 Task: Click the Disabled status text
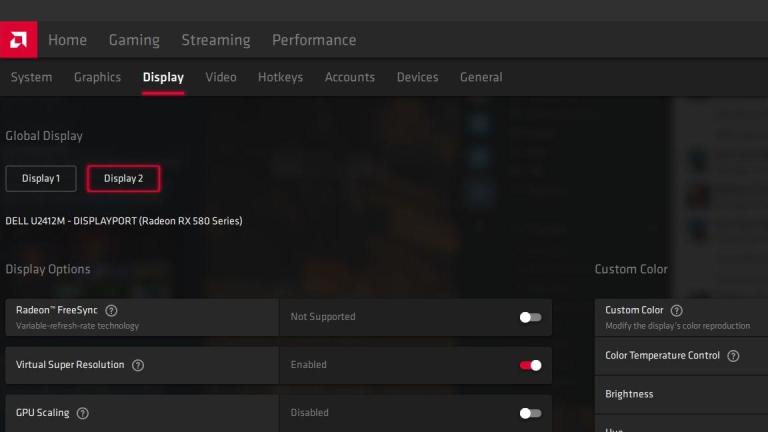coord(310,413)
